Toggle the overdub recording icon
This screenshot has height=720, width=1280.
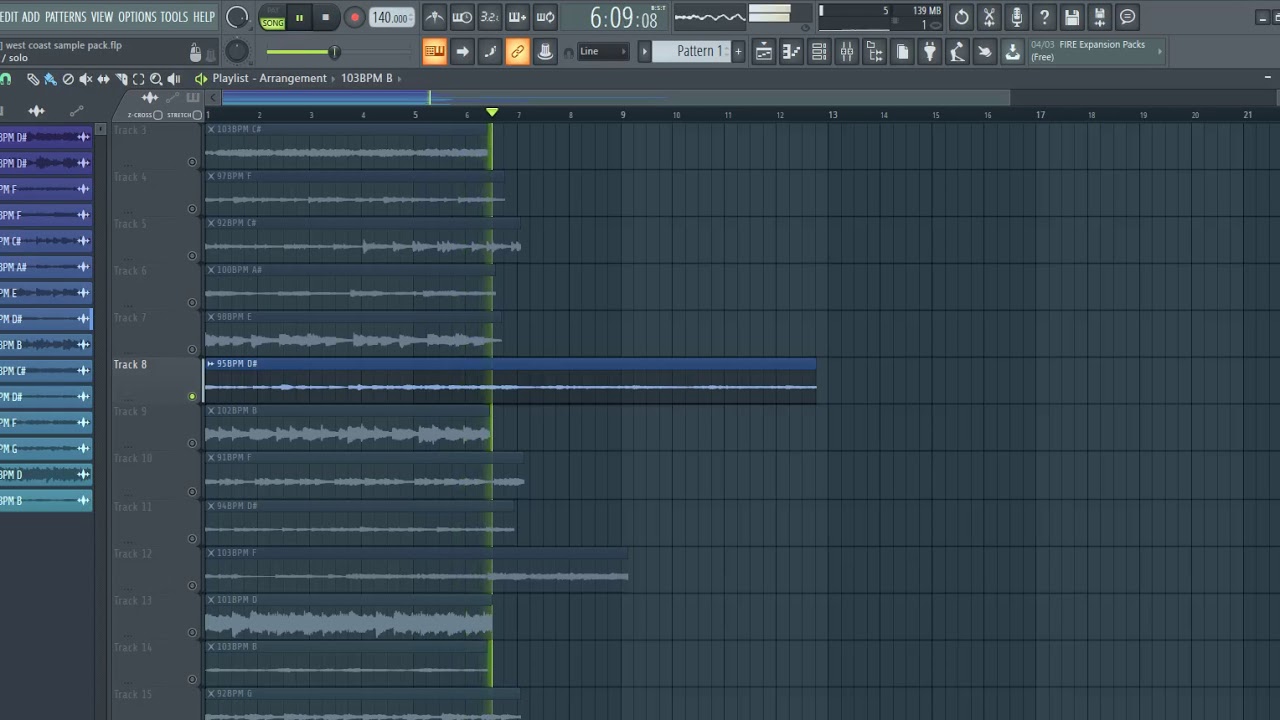[x=517, y=17]
